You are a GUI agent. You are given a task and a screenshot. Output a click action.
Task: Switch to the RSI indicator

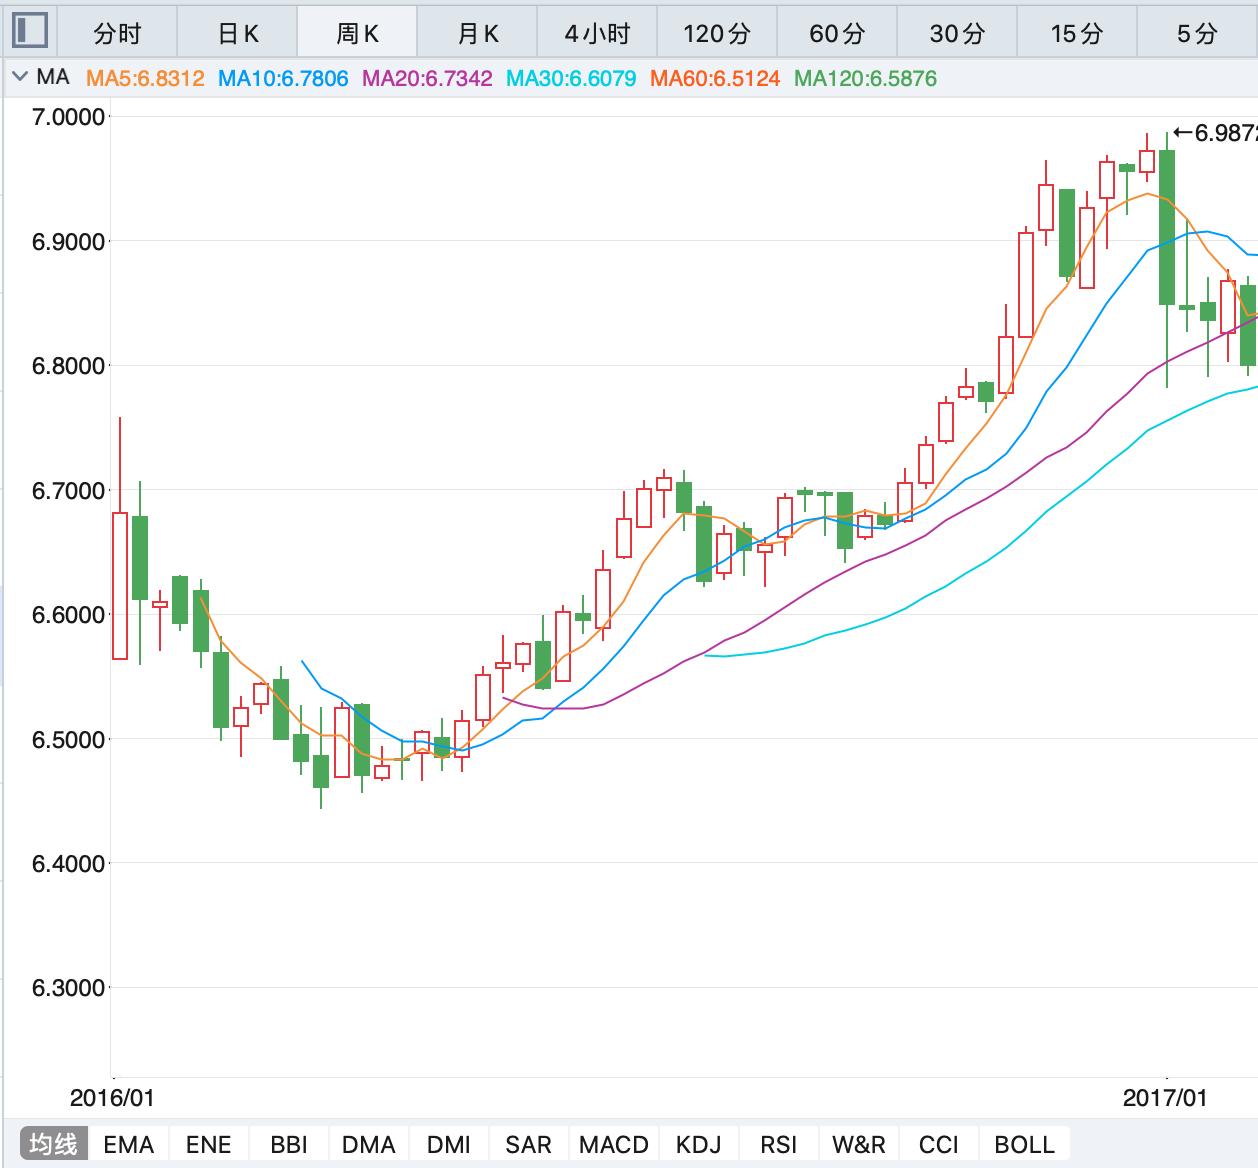click(x=778, y=1144)
